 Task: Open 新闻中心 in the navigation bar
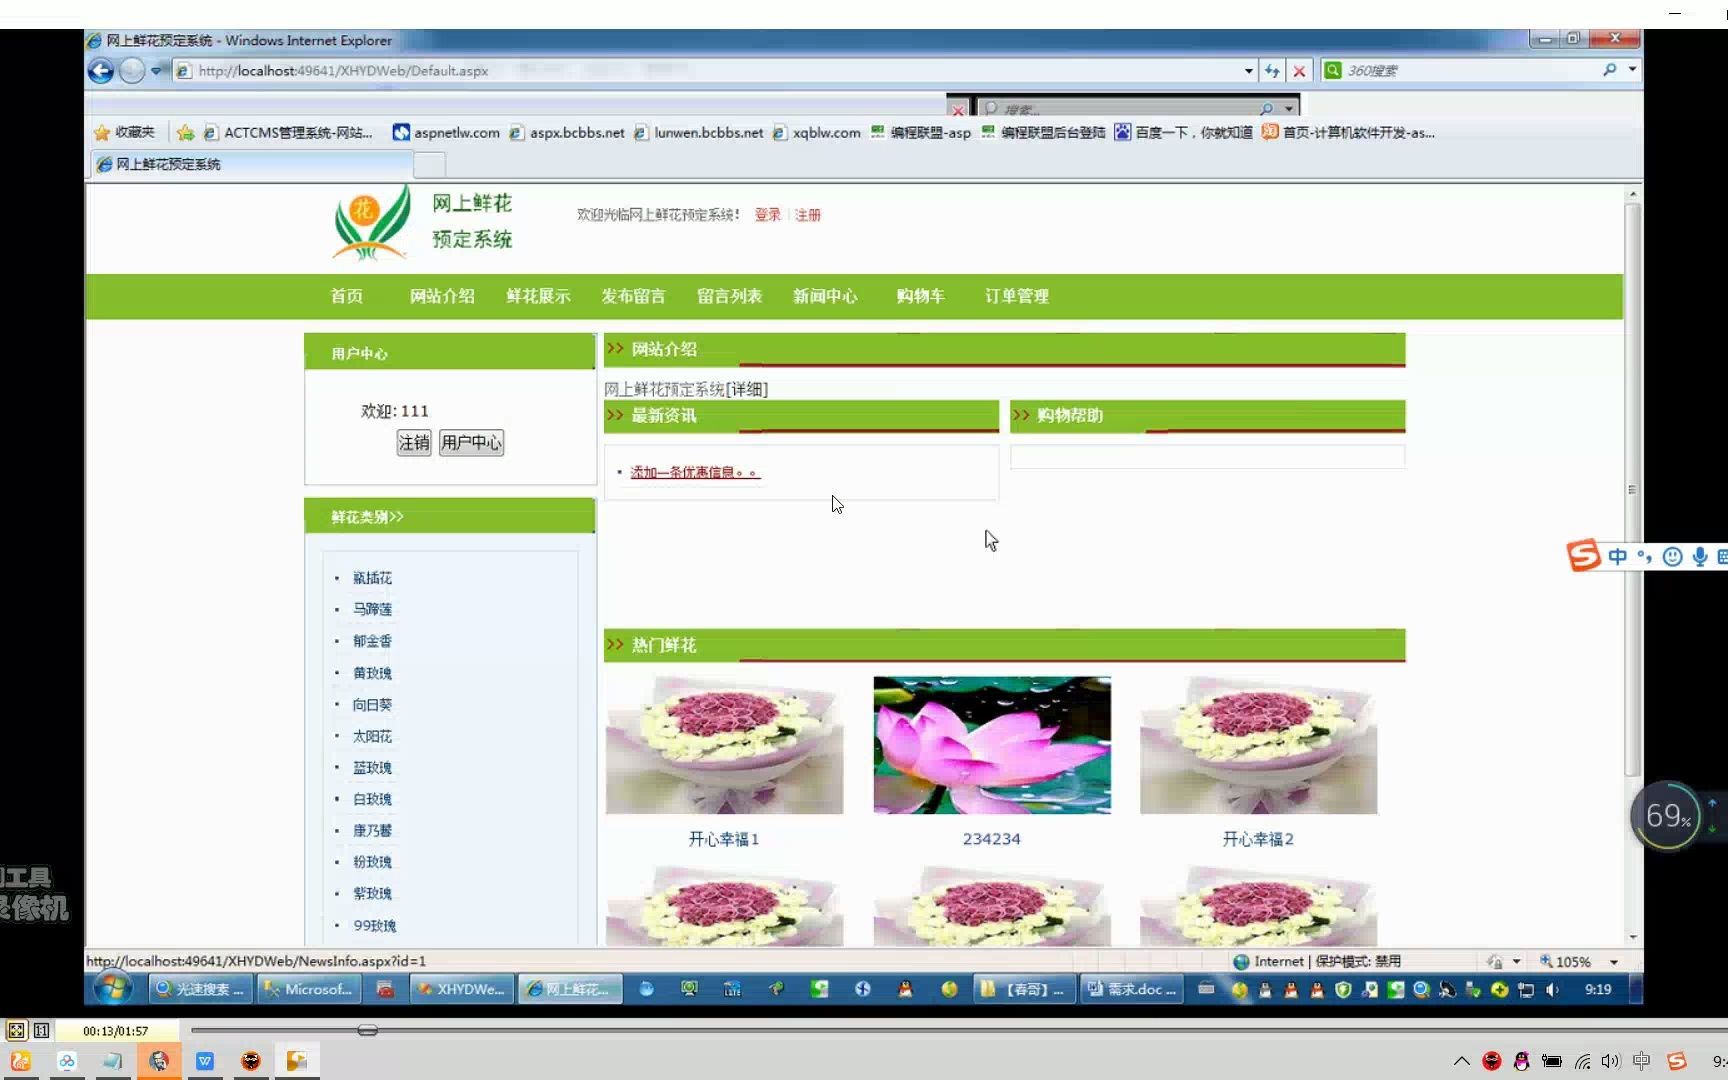pyautogui.click(x=825, y=296)
